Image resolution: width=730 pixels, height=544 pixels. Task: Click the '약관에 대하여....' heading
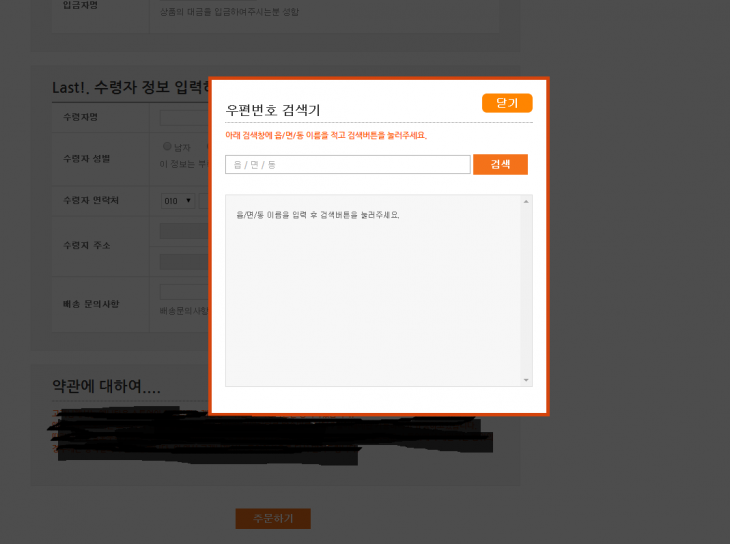[x=106, y=386]
